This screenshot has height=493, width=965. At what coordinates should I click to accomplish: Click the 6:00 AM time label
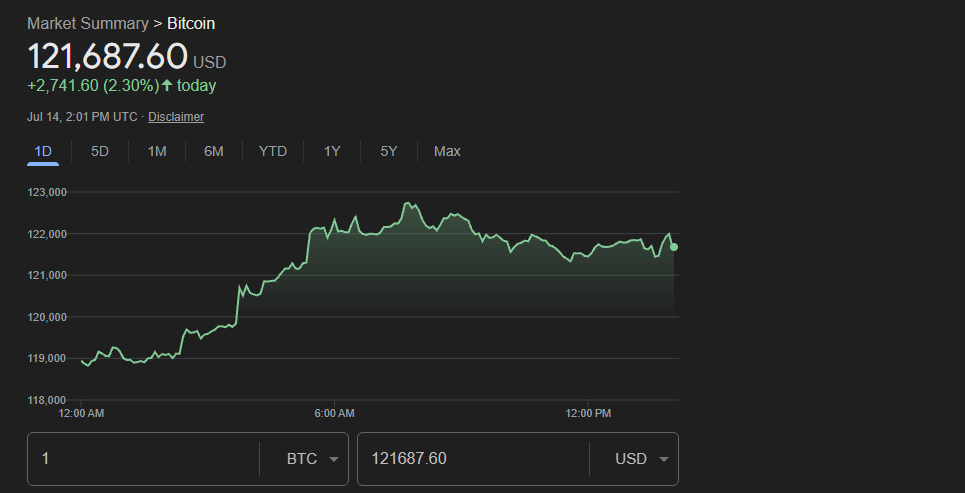pos(334,414)
